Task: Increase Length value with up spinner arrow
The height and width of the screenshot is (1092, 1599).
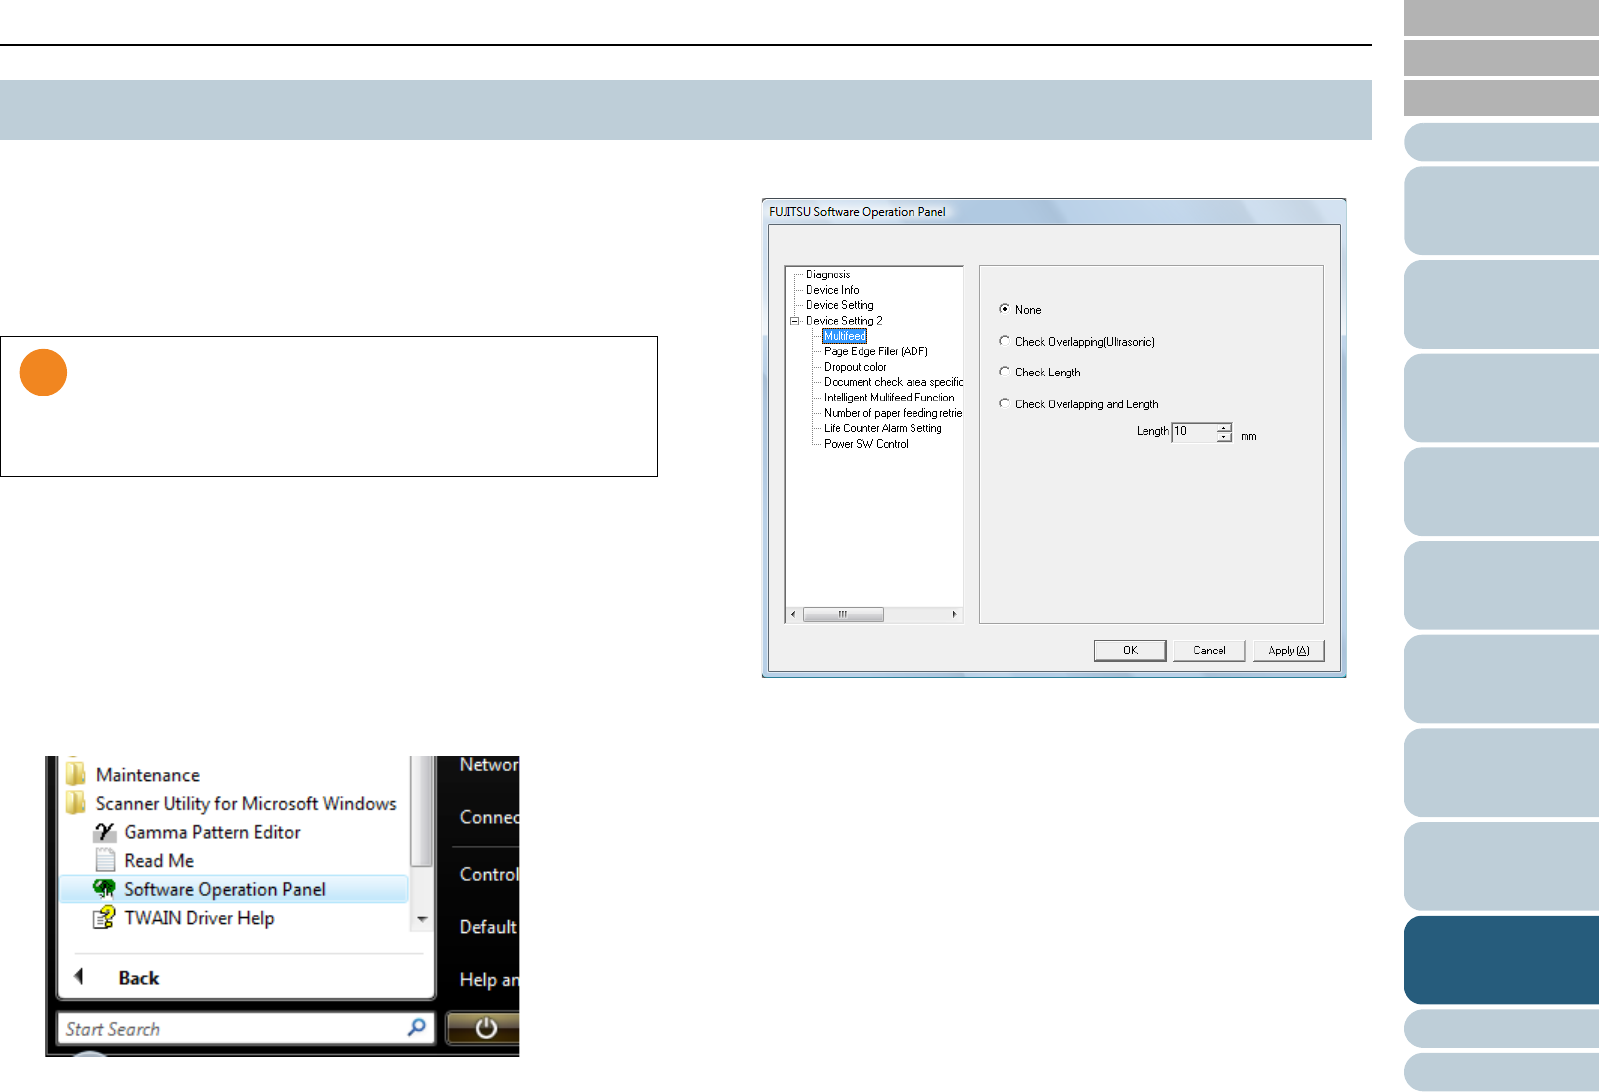Action: 1224,427
